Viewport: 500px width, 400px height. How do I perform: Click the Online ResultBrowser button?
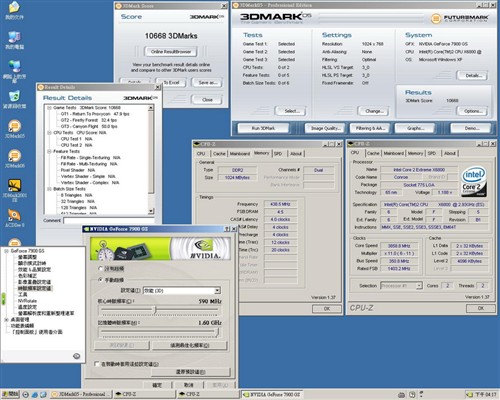pos(171,52)
